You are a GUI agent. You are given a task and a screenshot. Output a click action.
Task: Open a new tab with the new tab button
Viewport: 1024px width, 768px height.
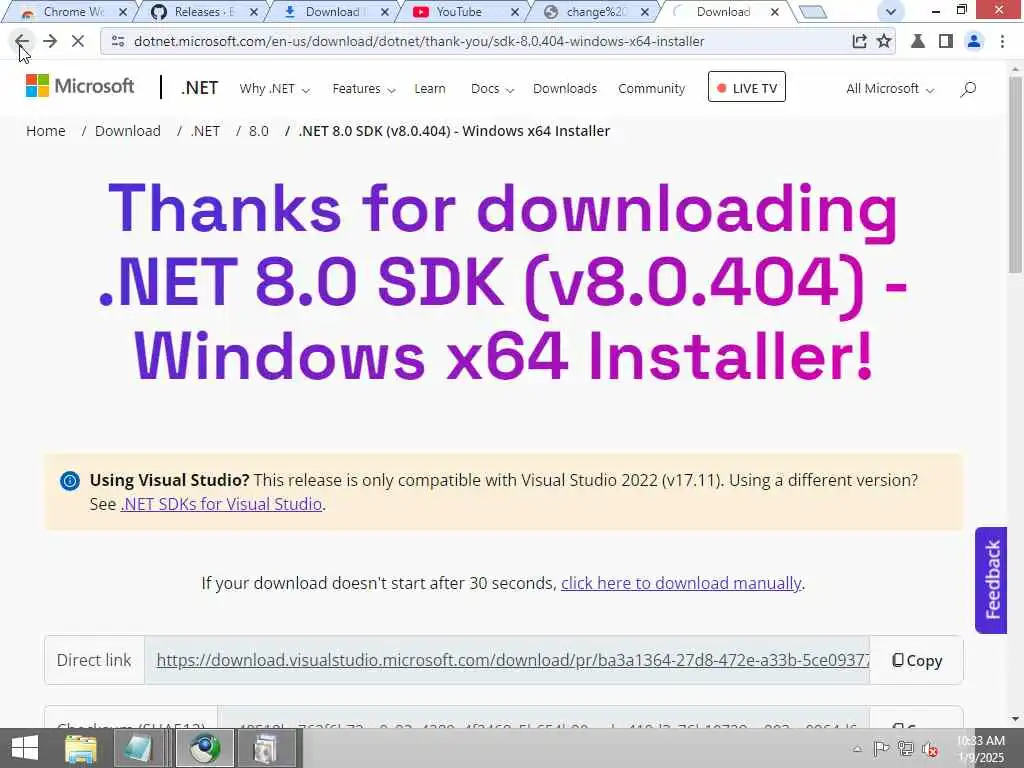[813, 12]
